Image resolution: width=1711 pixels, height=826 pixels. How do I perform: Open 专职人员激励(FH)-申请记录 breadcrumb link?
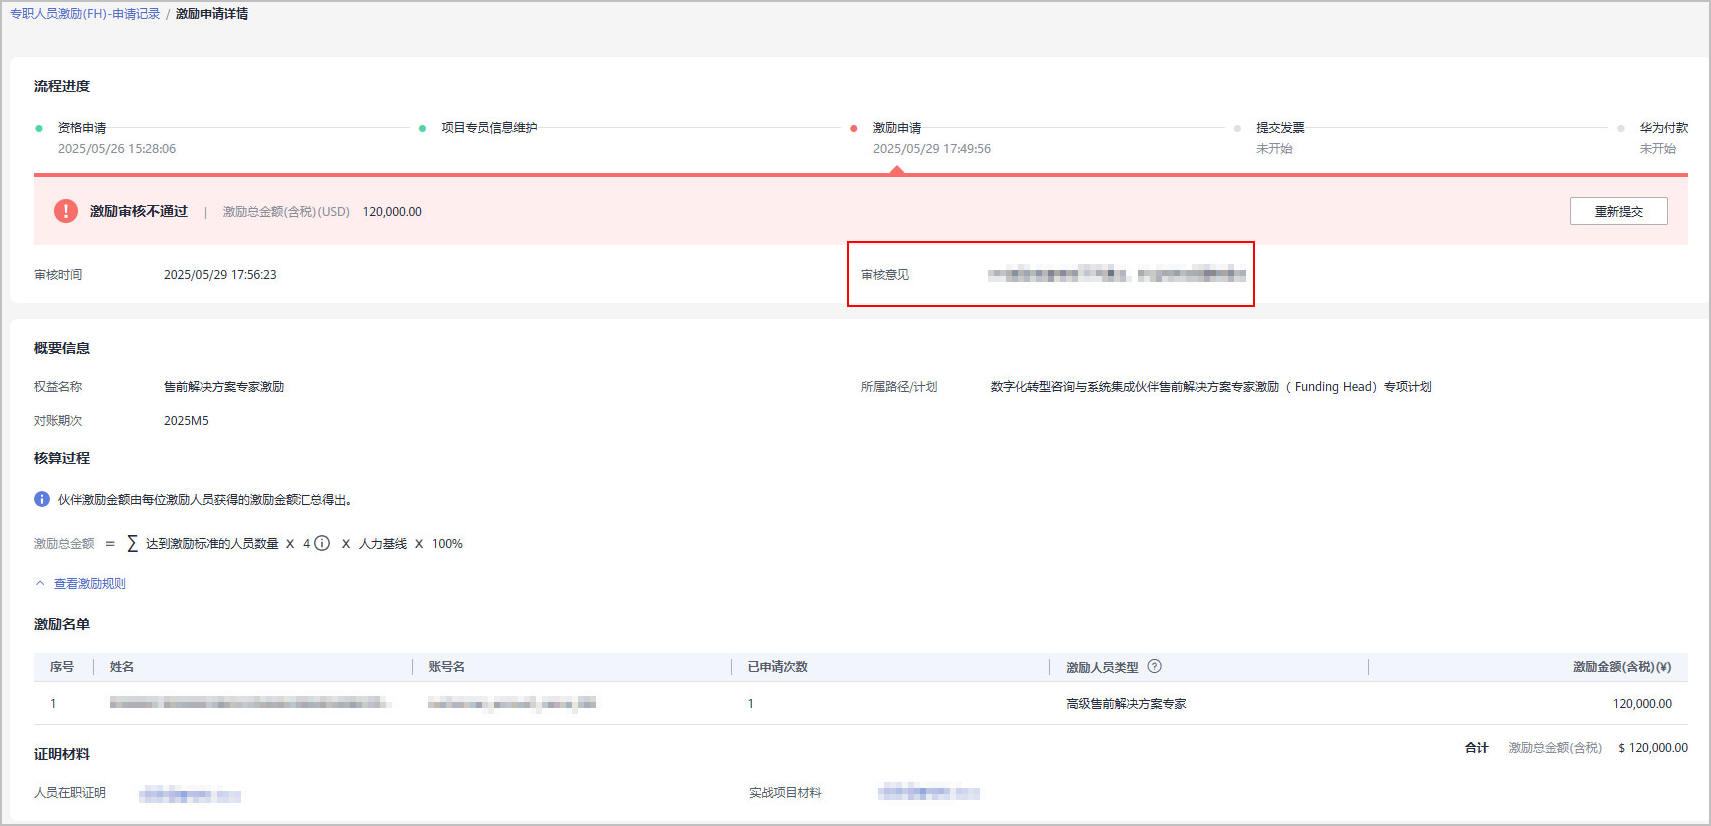(x=85, y=14)
